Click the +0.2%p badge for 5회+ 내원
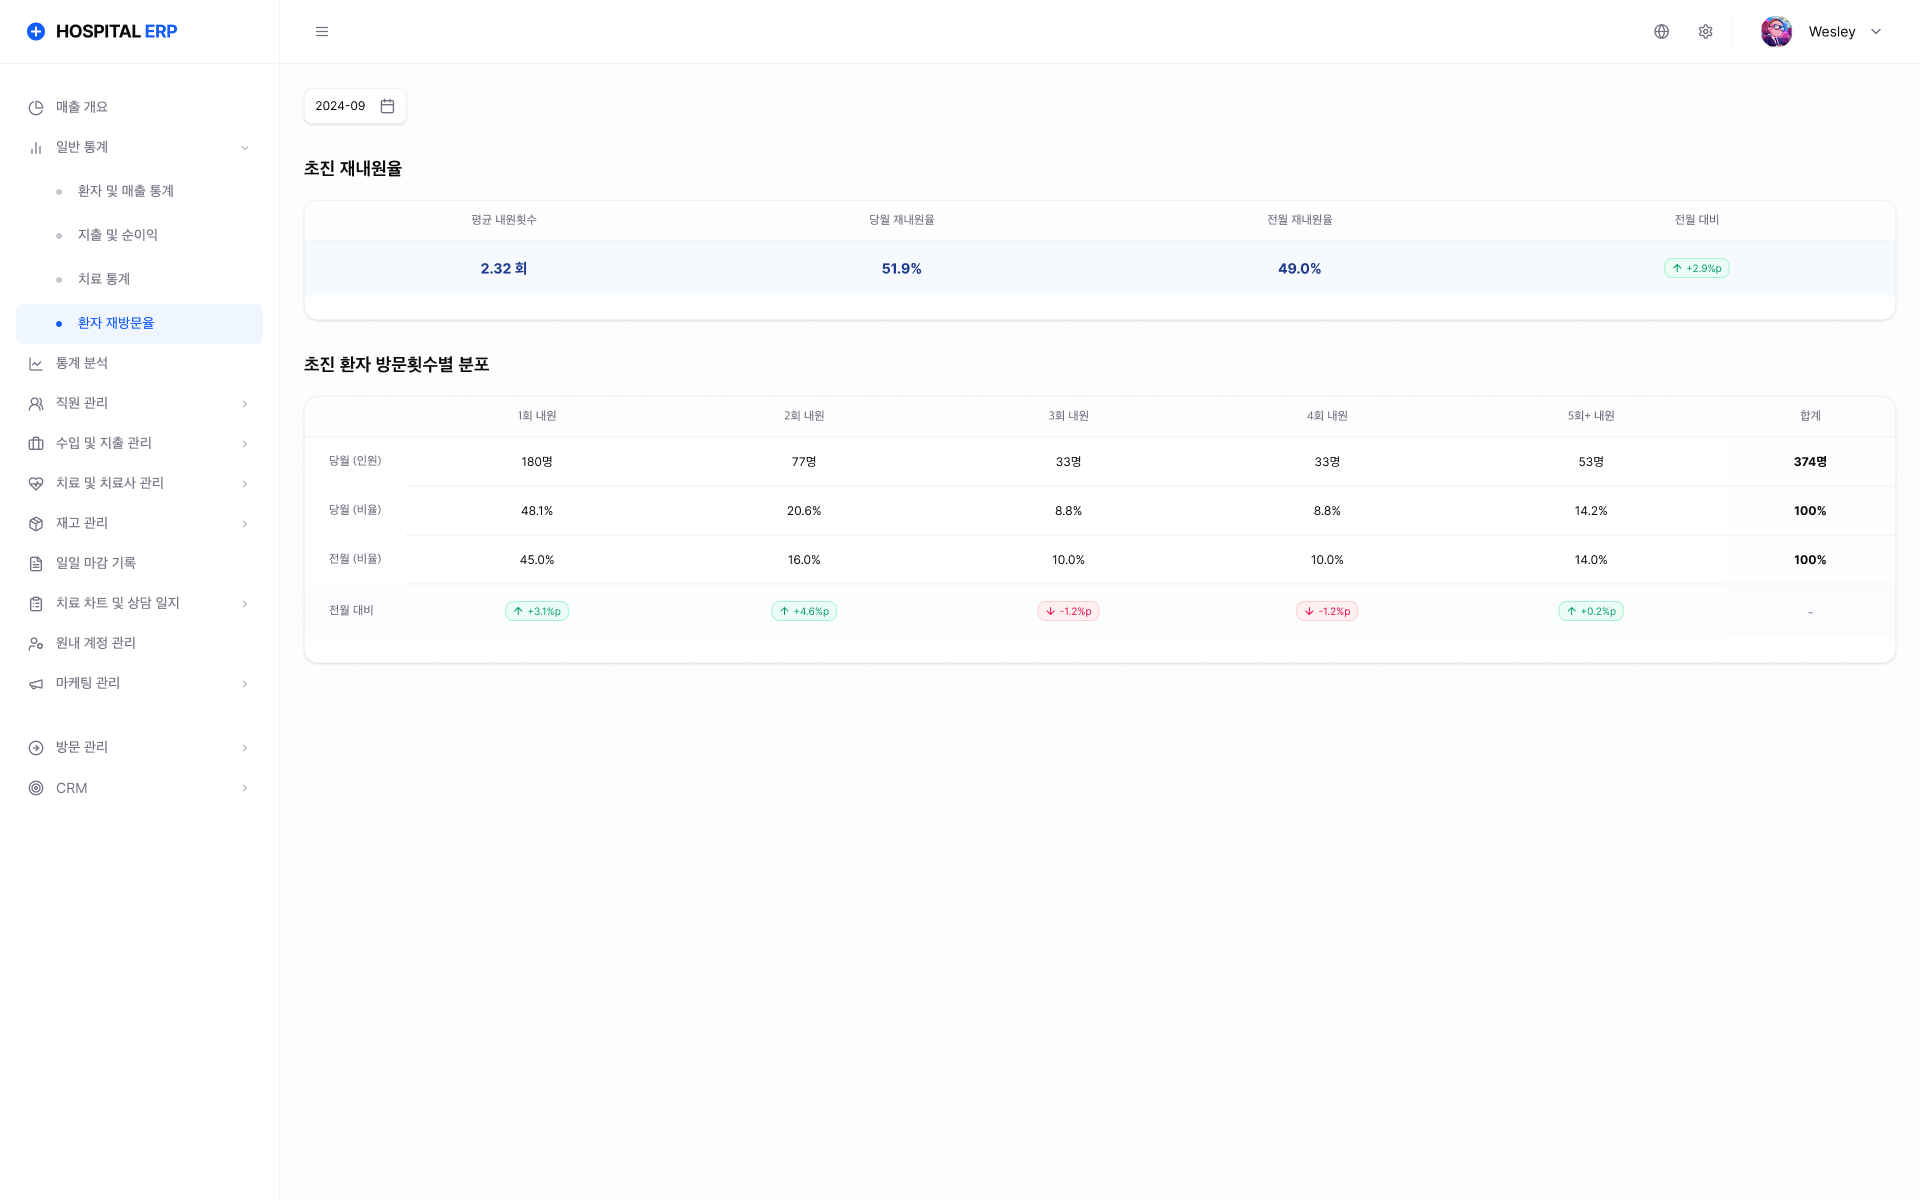Screen dimensions: 1920x1200 click(x=1591, y=611)
